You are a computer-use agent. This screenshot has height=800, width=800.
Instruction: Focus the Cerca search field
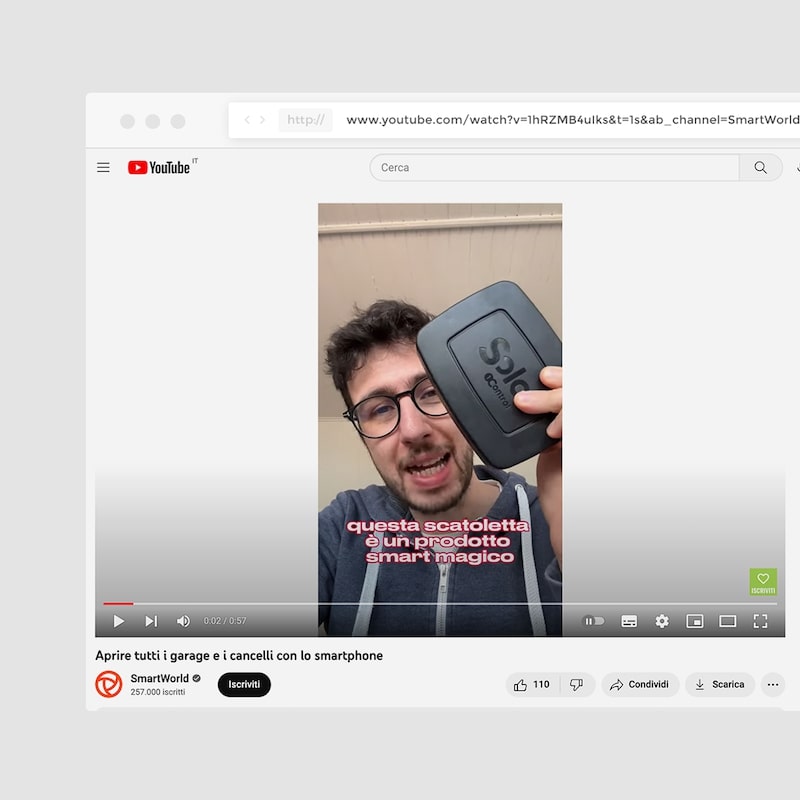coord(555,168)
